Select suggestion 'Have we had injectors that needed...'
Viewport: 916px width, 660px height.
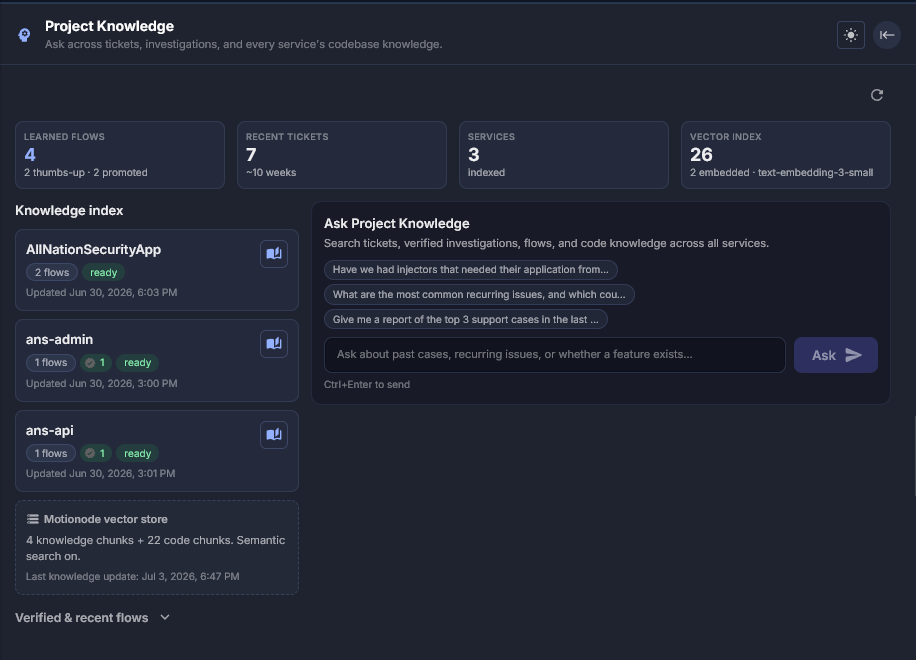coord(471,269)
